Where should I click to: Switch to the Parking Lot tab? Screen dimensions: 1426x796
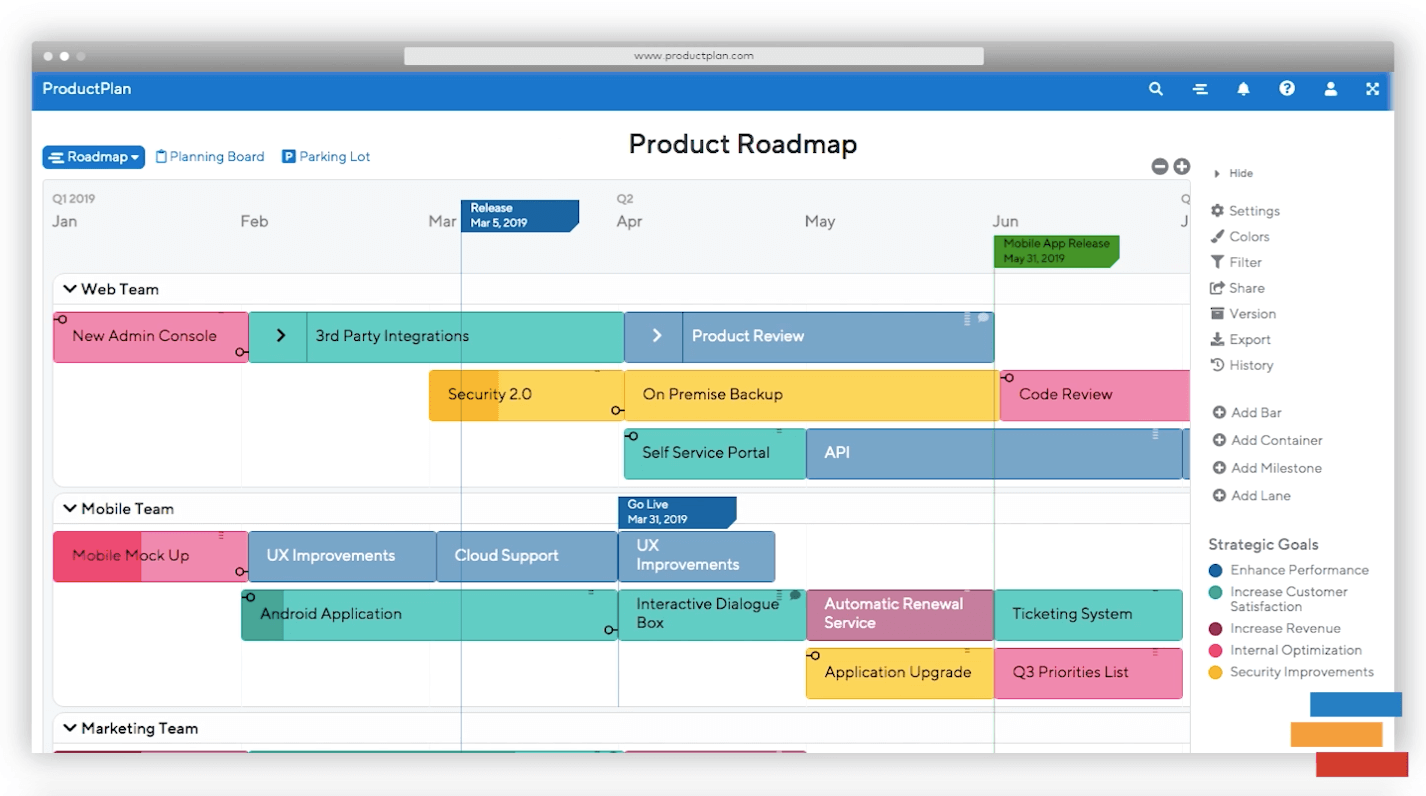click(326, 157)
